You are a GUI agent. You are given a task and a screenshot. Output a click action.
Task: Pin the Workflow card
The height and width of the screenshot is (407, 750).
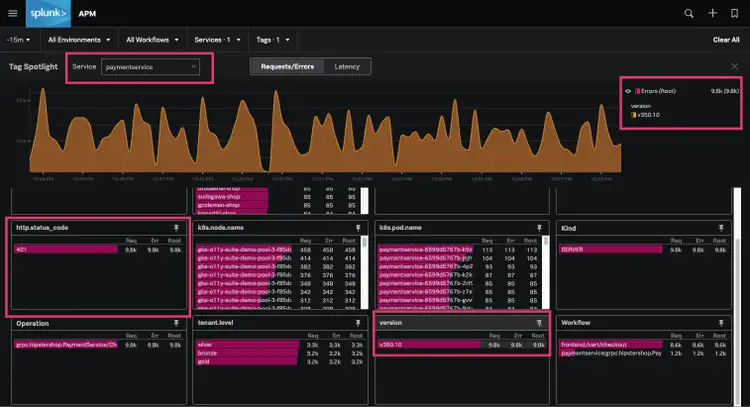[x=722, y=324]
